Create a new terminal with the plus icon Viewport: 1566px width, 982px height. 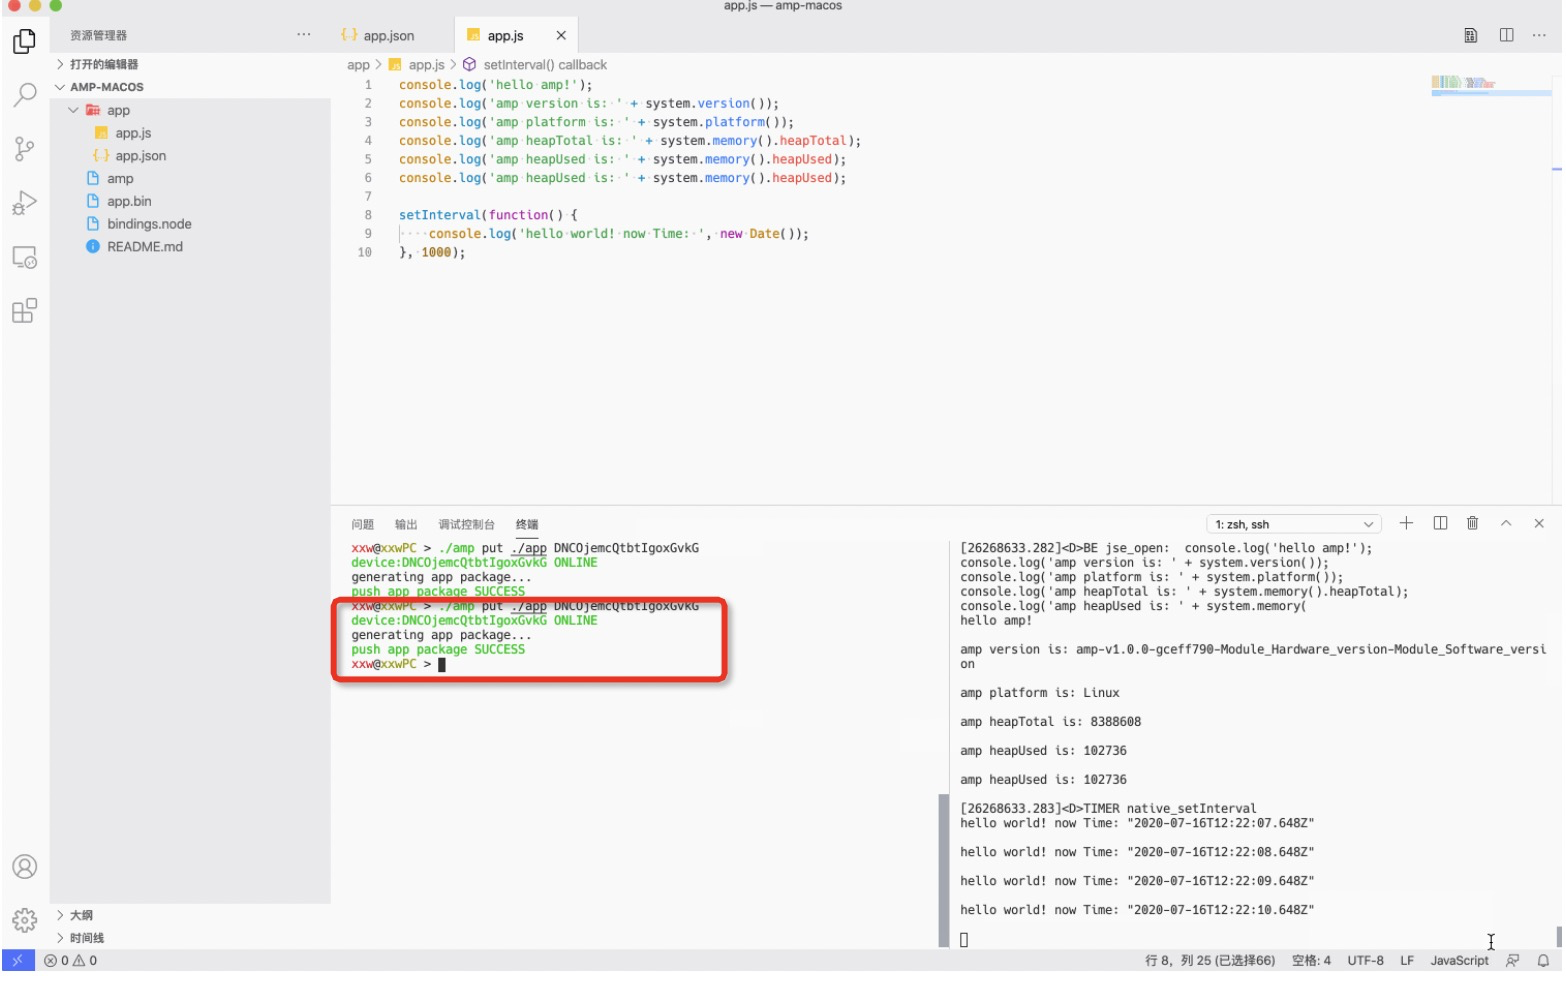pos(1407,522)
